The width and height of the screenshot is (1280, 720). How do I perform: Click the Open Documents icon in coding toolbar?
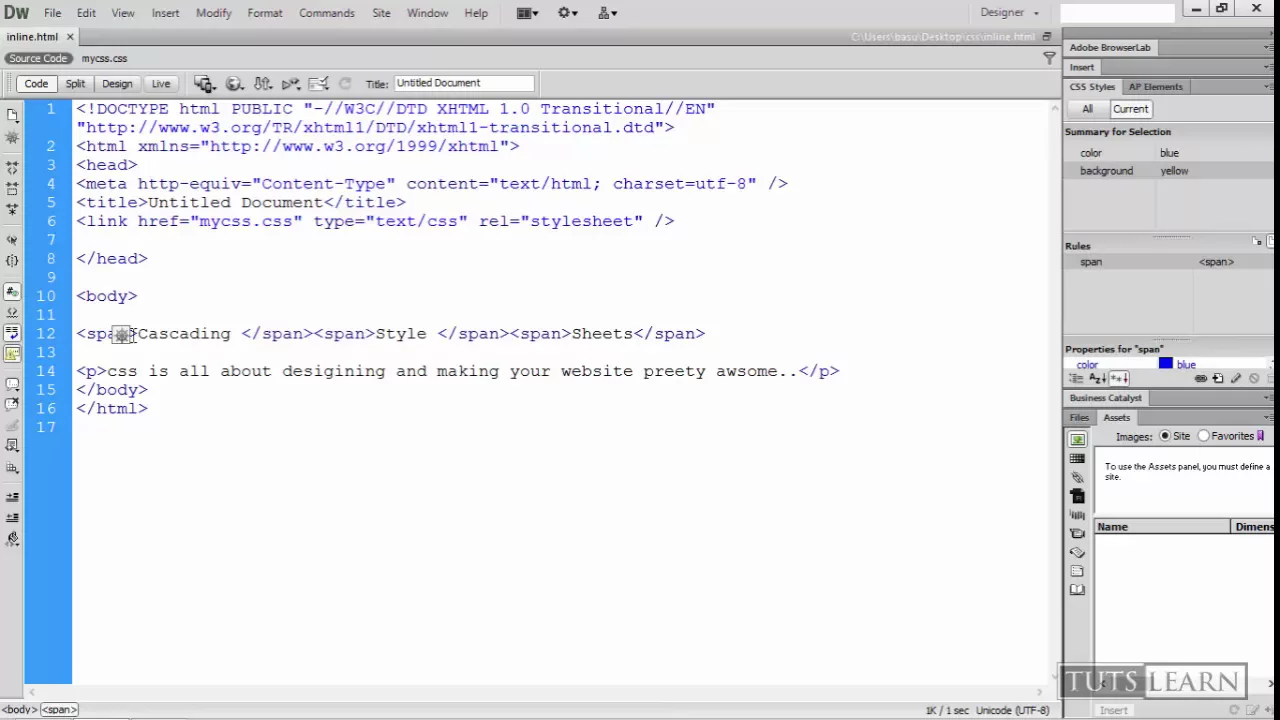tap(12, 116)
